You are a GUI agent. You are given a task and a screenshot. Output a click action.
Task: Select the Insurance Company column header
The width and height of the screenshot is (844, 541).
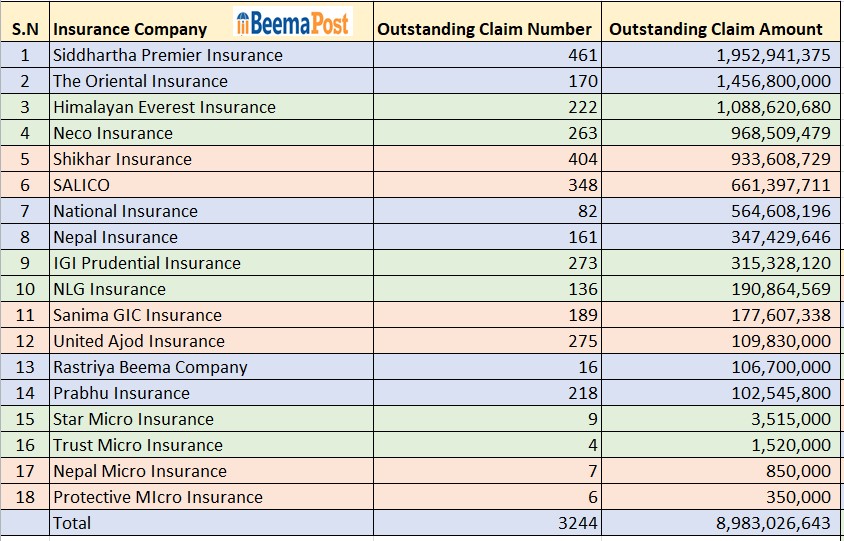pyautogui.click(x=130, y=29)
